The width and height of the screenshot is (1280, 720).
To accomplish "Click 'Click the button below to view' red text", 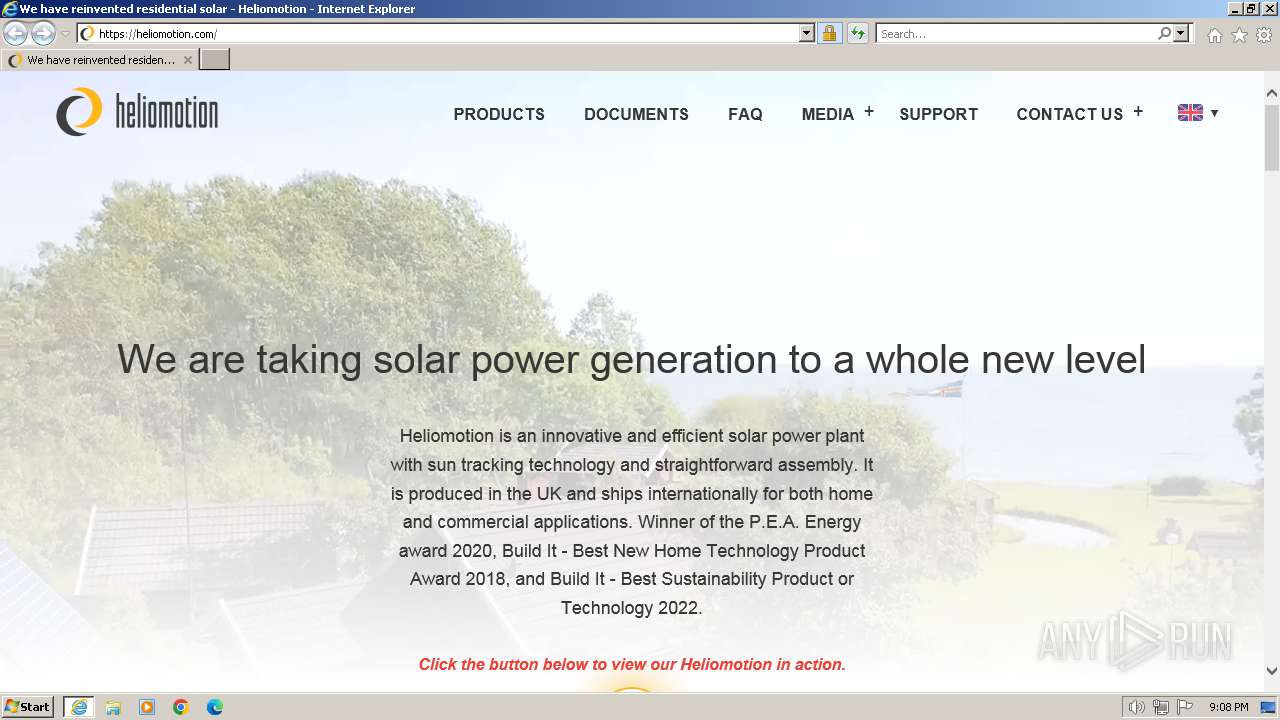I will pyautogui.click(x=632, y=664).
